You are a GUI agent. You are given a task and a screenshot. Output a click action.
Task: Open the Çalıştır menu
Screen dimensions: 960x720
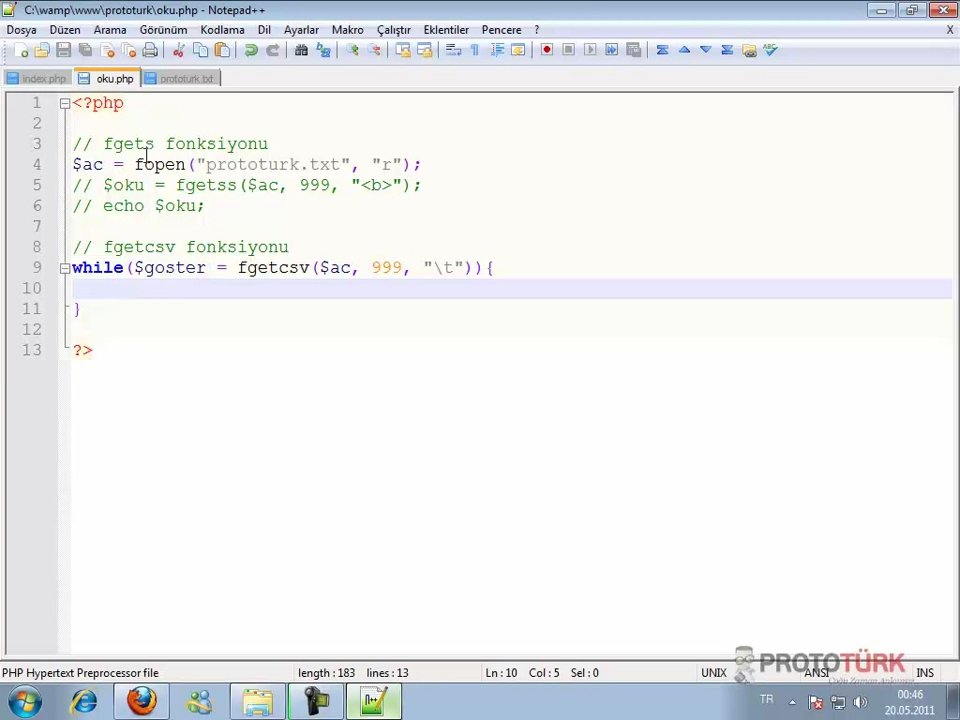394,30
